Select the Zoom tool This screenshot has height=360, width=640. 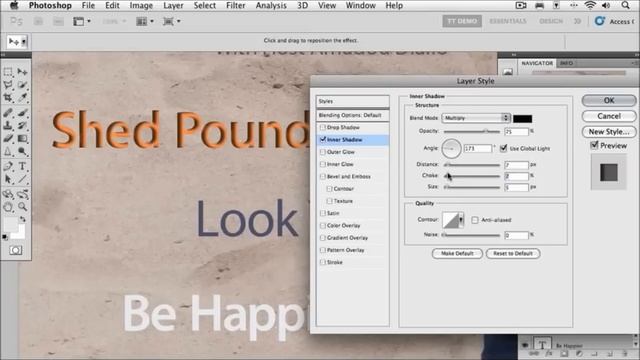click(x=22, y=207)
